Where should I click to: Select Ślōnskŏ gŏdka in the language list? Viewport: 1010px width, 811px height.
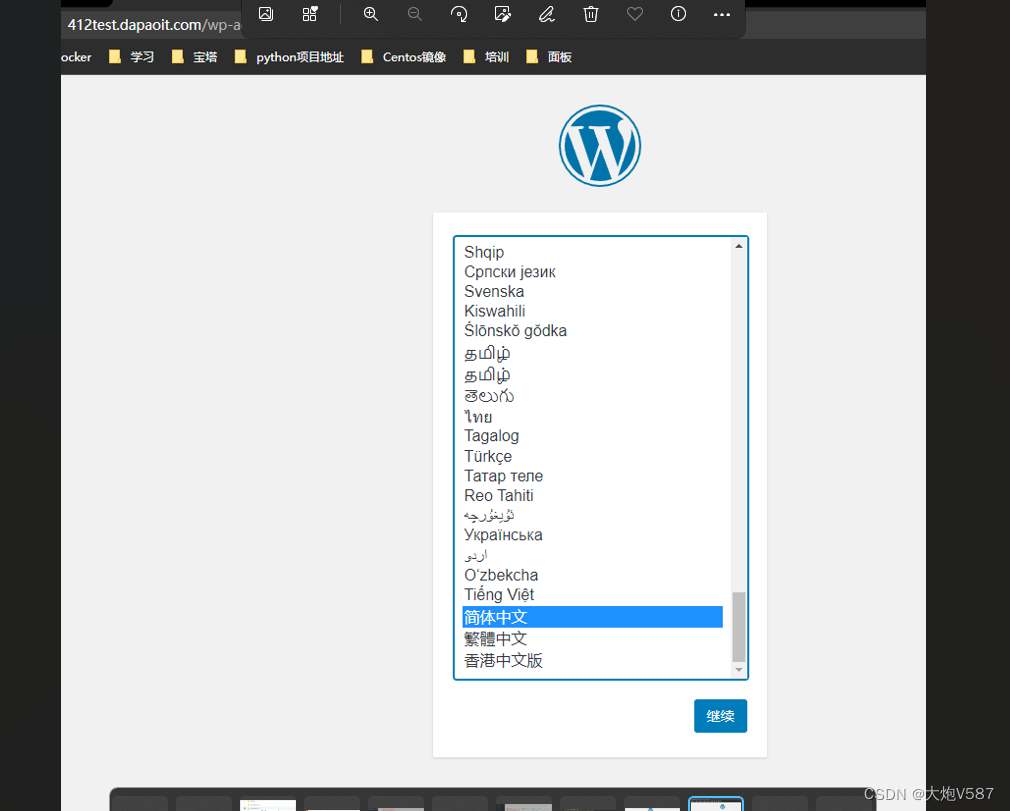click(593, 330)
